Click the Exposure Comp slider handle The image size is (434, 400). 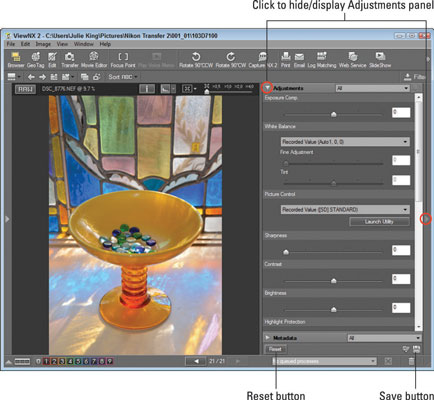point(333,115)
